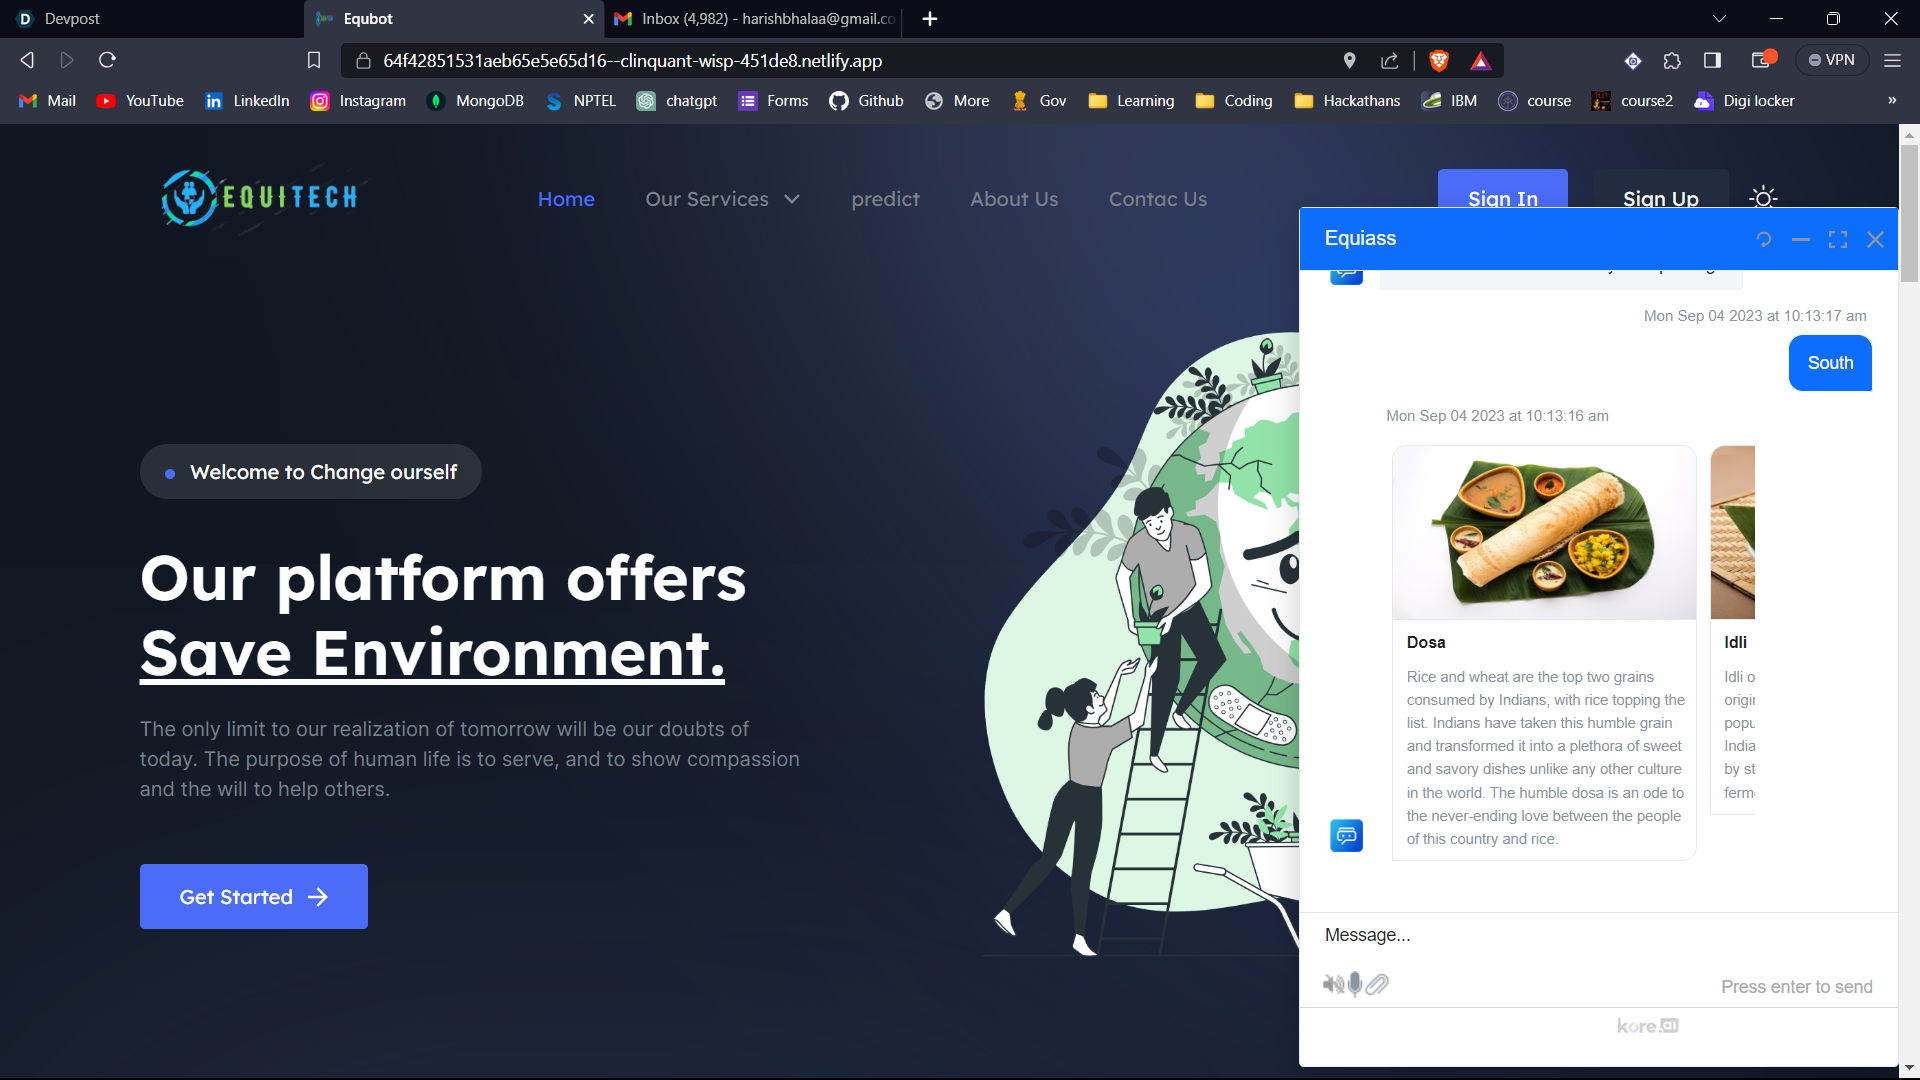Viewport: 1920px width, 1080px height.
Task: Click the Brave Shields lion icon
Action: pyautogui.click(x=1439, y=61)
